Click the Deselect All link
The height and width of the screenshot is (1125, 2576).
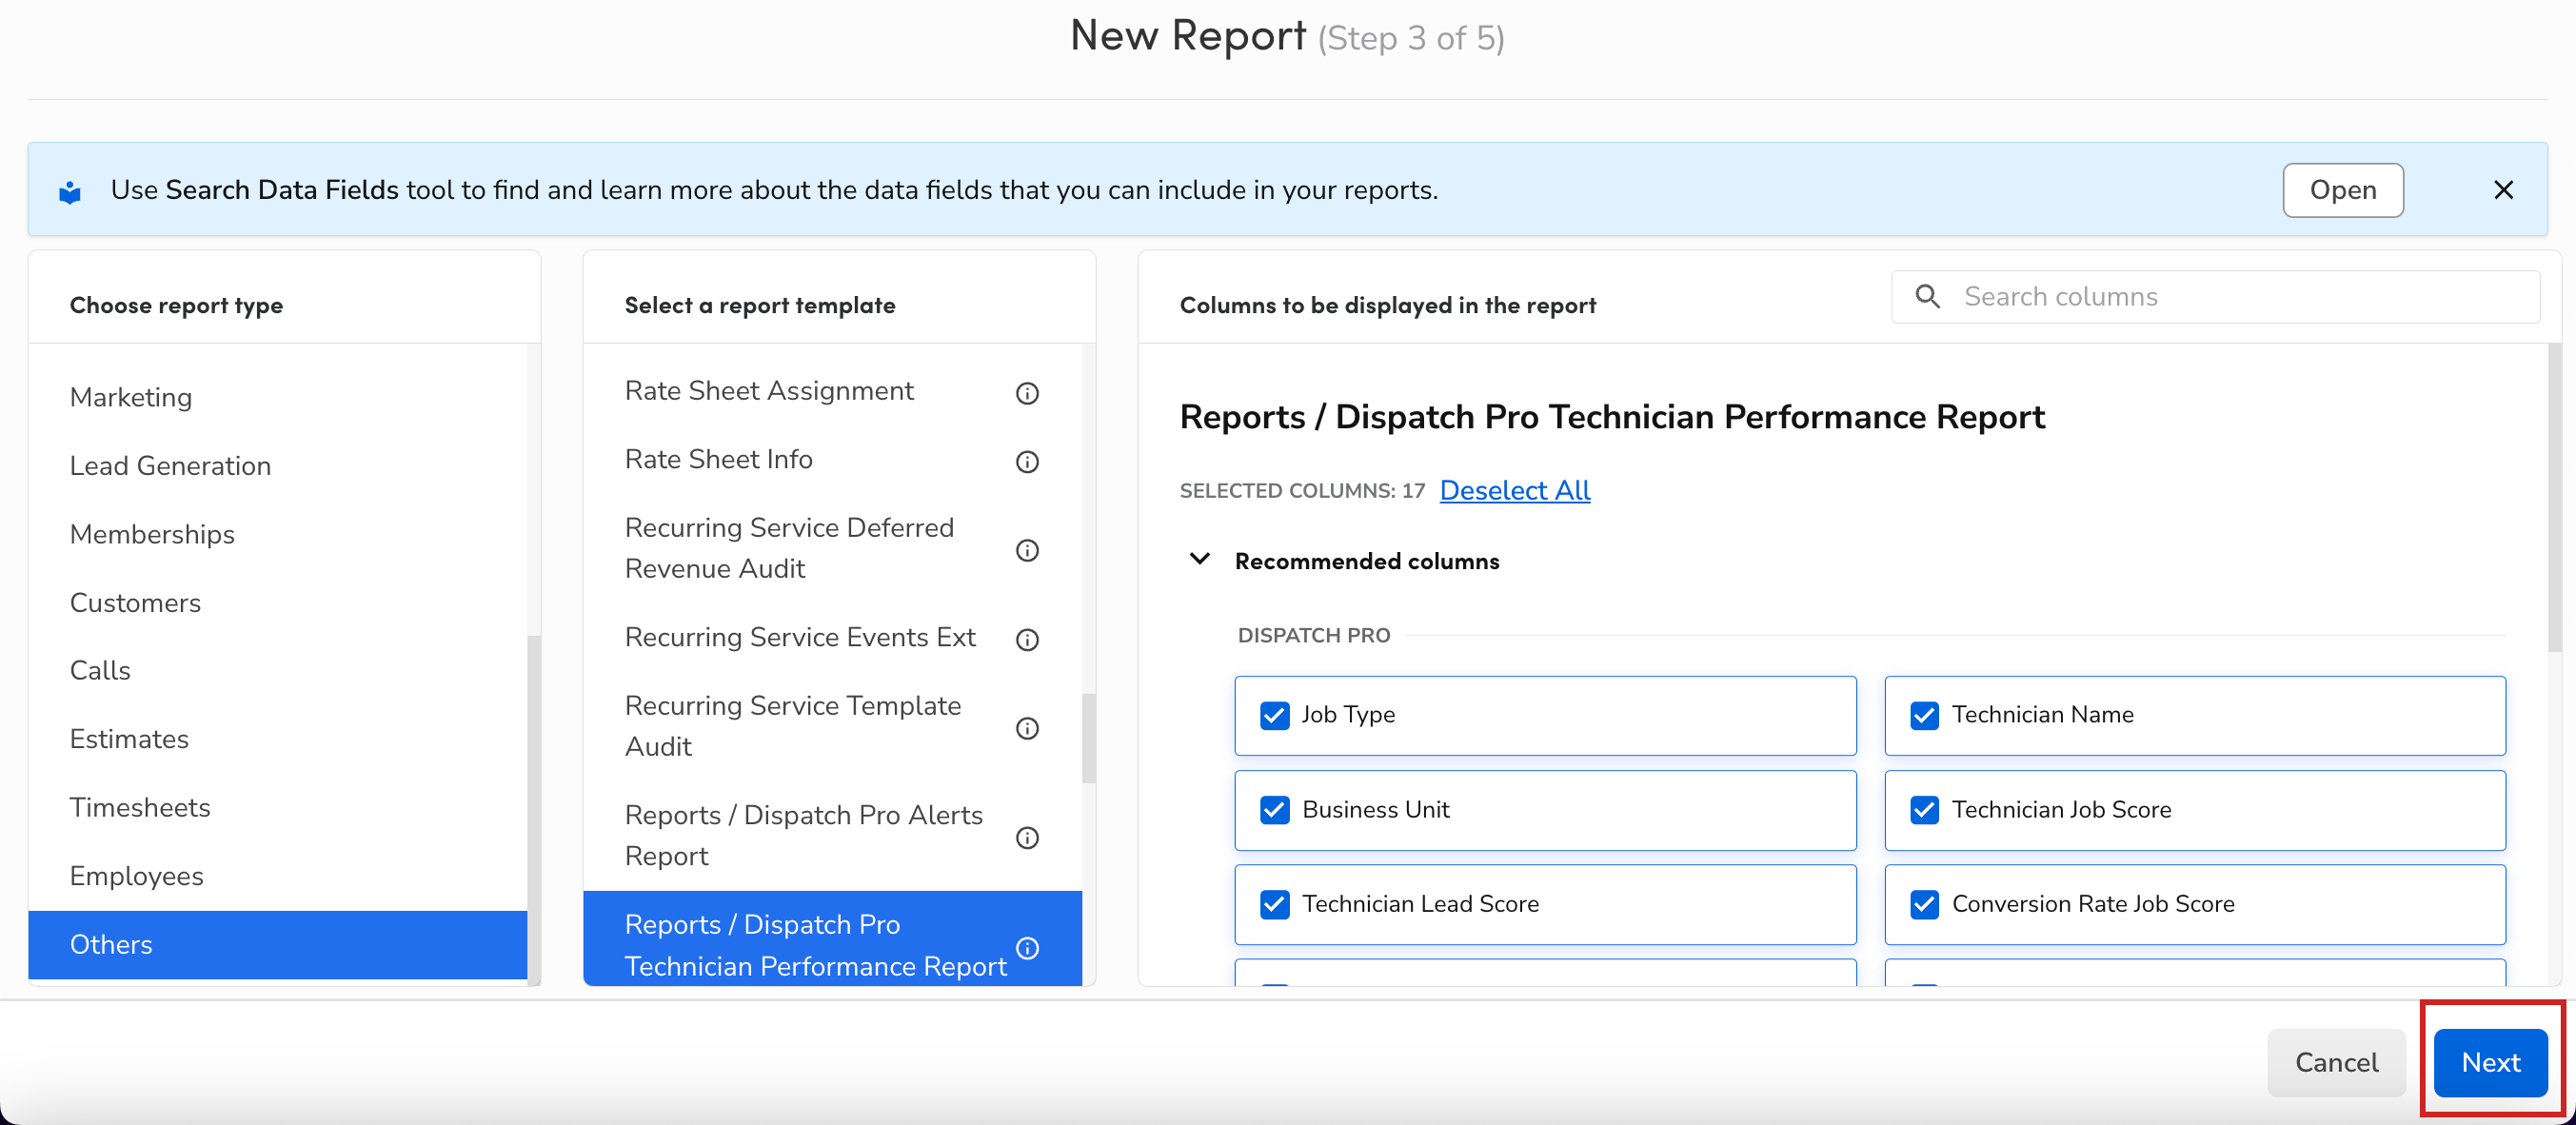click(x=1514, y=490)
